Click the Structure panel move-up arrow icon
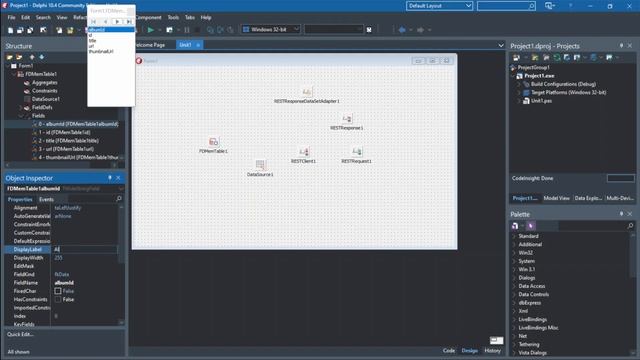 pyautogui.click(x=32, y=57)
